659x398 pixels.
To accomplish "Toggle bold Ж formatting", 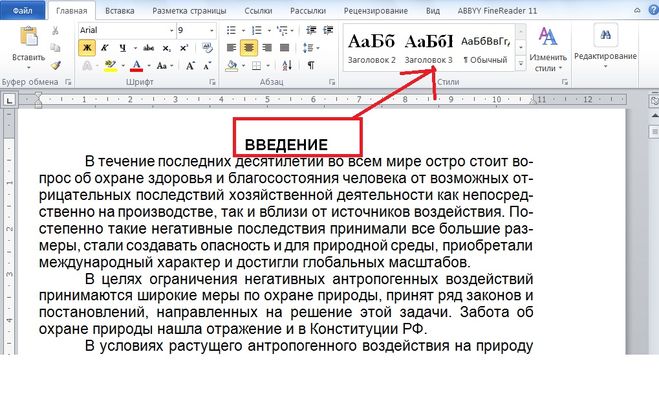I will pyautogui.click(x=87, y=48).
